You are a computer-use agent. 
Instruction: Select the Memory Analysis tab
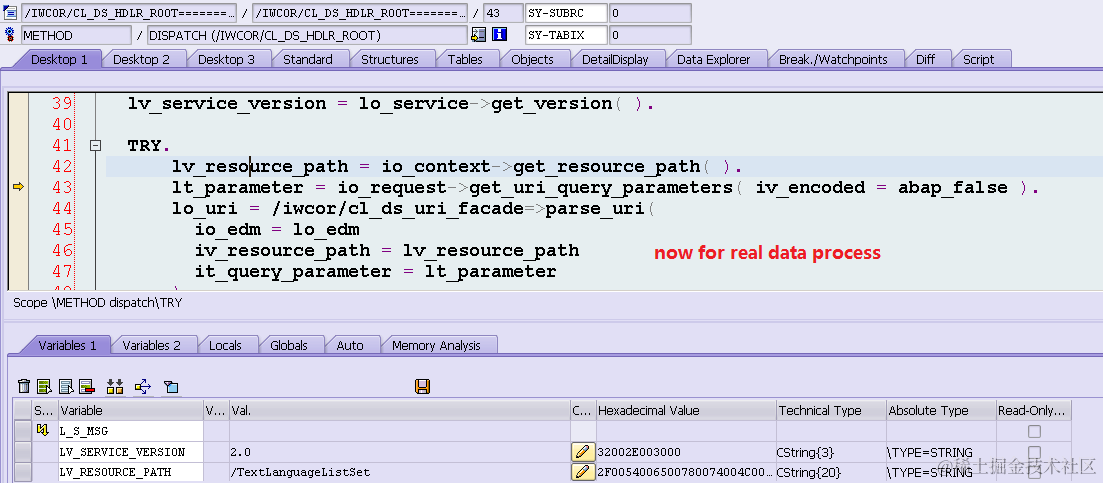tap(436, 345)
